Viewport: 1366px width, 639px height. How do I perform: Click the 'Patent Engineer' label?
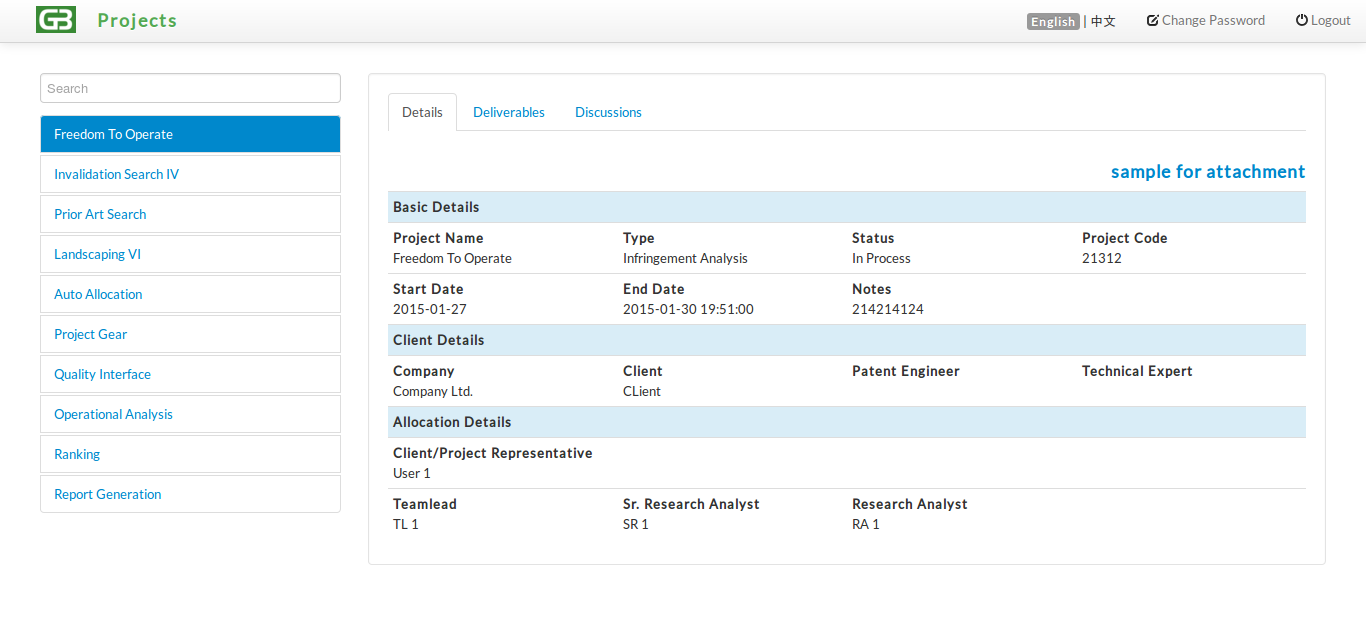[906, 371]
